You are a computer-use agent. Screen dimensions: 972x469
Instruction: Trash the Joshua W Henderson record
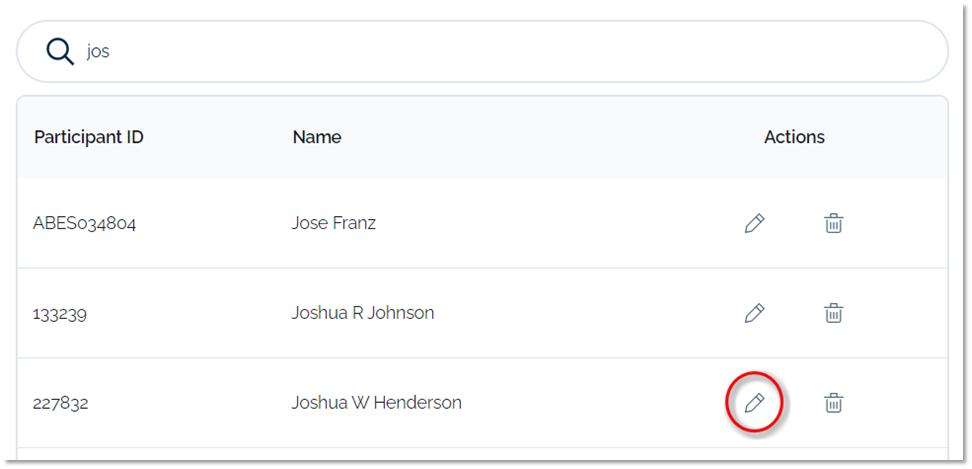[x=833, y=403]
